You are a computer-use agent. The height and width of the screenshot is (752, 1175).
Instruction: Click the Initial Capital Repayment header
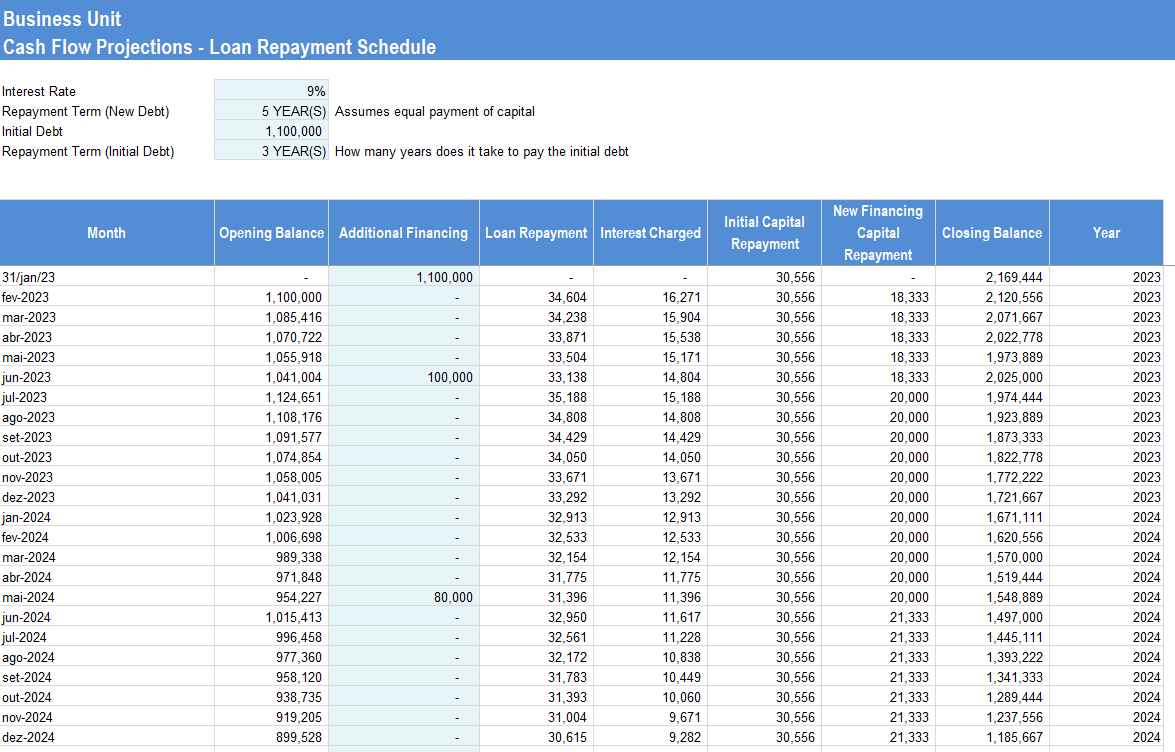[x=764, y=232]
